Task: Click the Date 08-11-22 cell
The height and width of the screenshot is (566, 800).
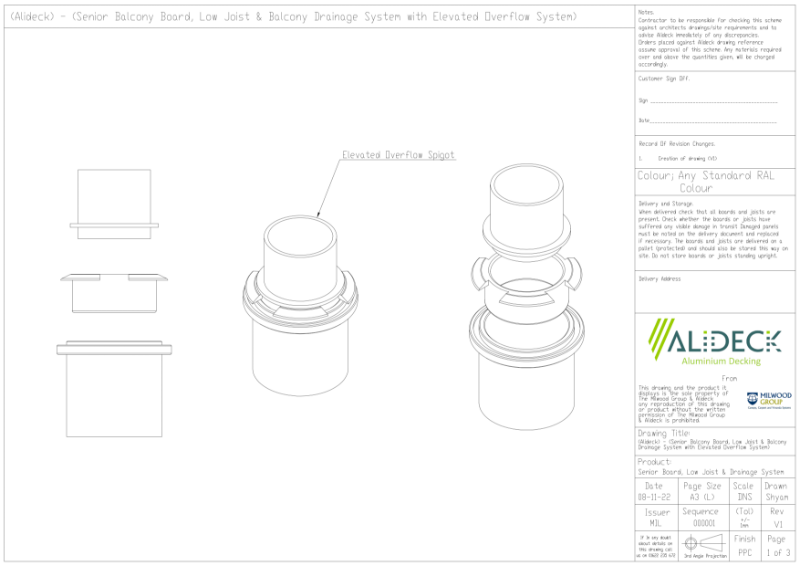Action: 653,491
